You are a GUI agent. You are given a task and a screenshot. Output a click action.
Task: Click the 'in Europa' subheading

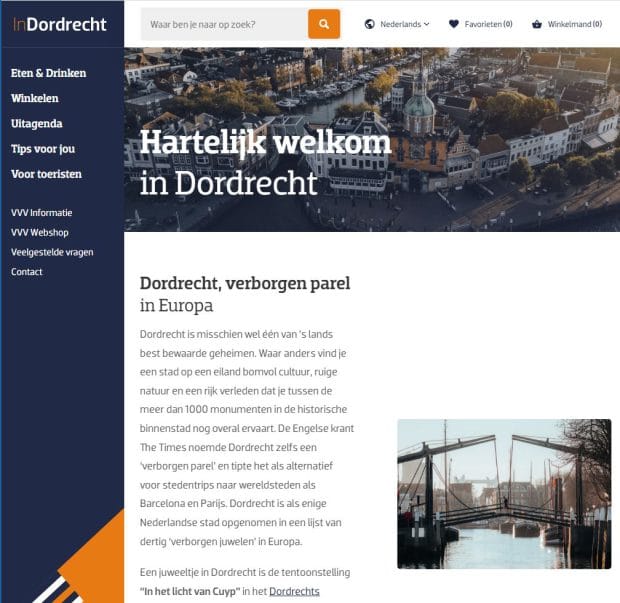coord(176,306)
